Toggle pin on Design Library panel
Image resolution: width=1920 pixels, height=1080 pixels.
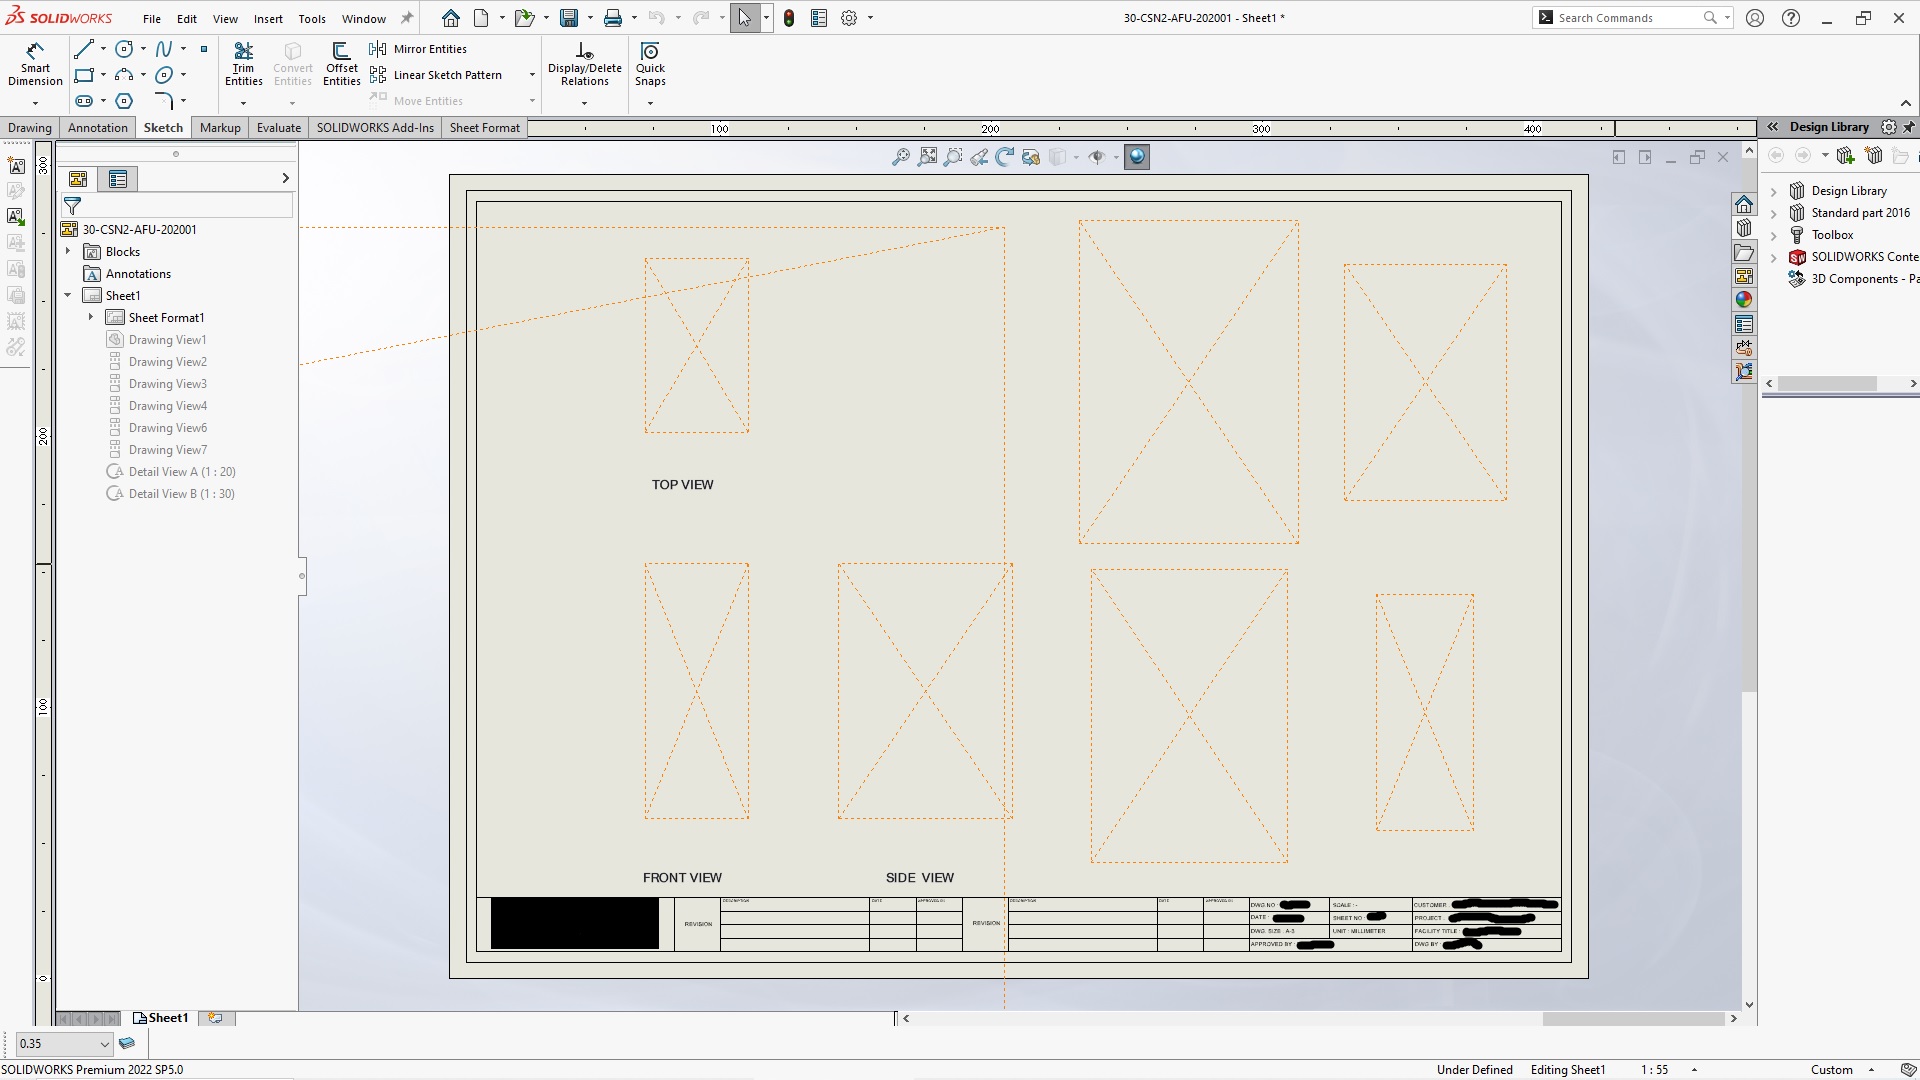click(1909, 127)
